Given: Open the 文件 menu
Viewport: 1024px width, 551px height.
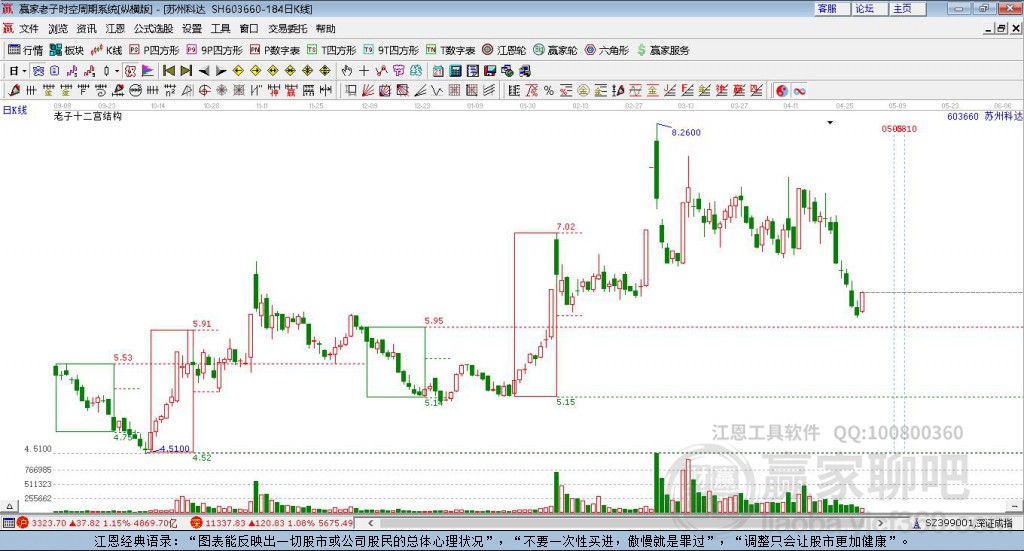Looking at the screenshot, I should click(x=29, y=29).
